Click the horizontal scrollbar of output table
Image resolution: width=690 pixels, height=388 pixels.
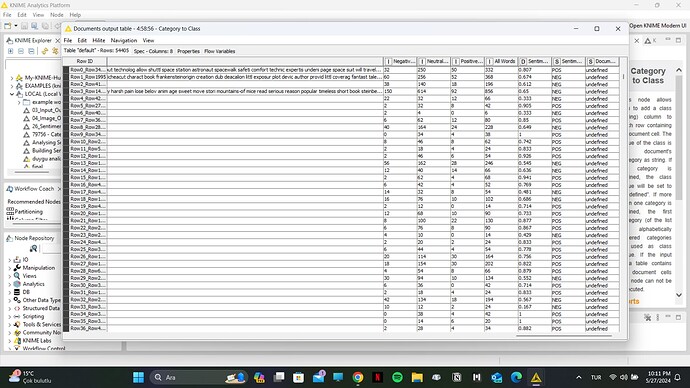coord(564,336)
